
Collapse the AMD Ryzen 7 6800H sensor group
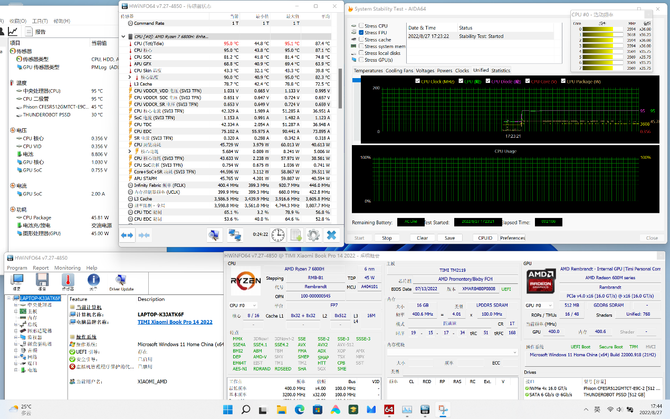click(123, 37)
